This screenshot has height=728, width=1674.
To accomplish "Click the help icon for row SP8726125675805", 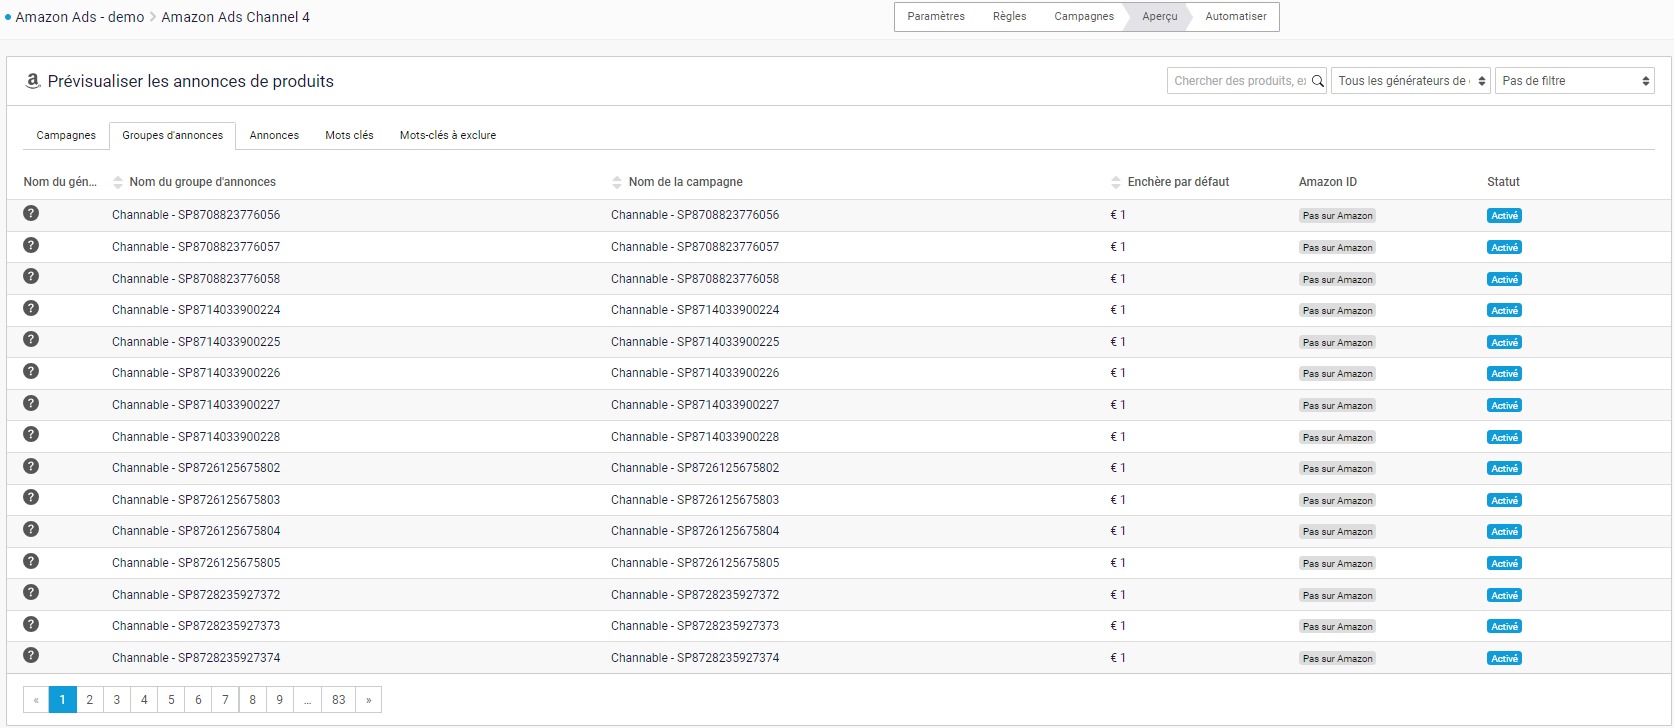I will 31,561.
